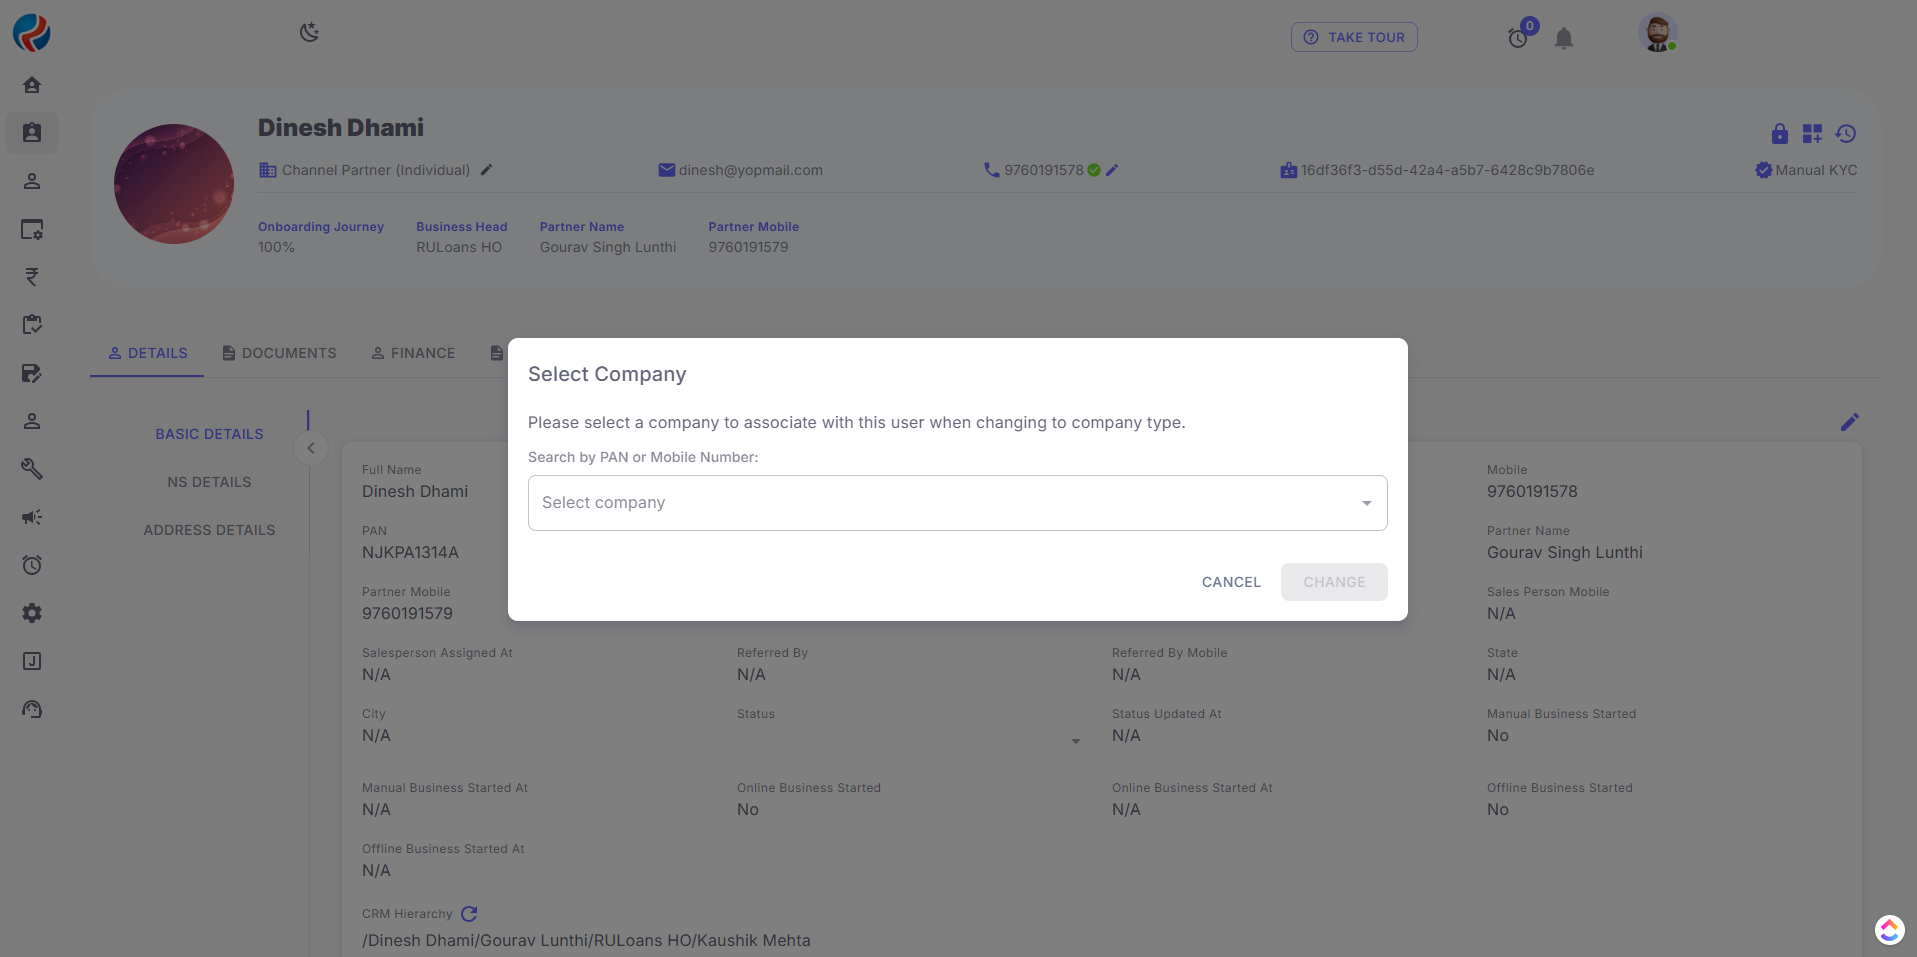Viewport: 1917px width, 957px height.
Task: Open settings gear in sidebar
Action: (x=32, y=613)
